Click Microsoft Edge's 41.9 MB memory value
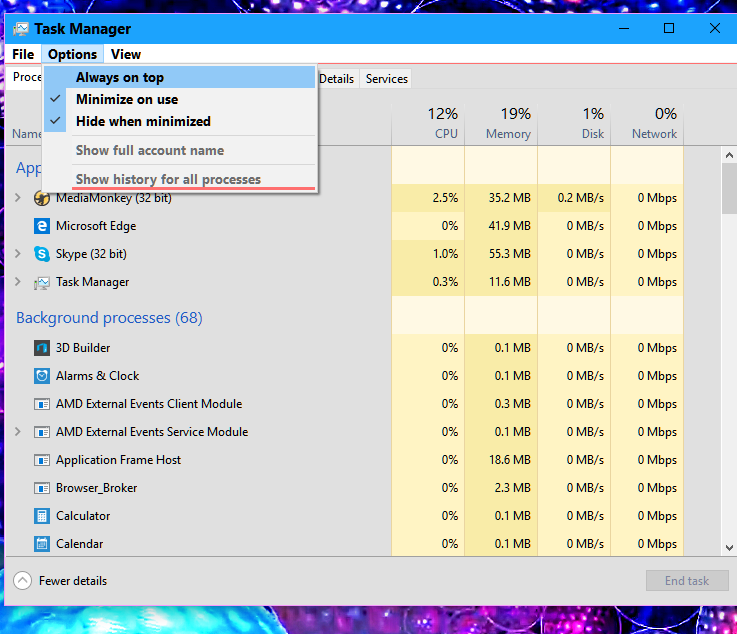This screenshot has height=634, width=737. 510,226
